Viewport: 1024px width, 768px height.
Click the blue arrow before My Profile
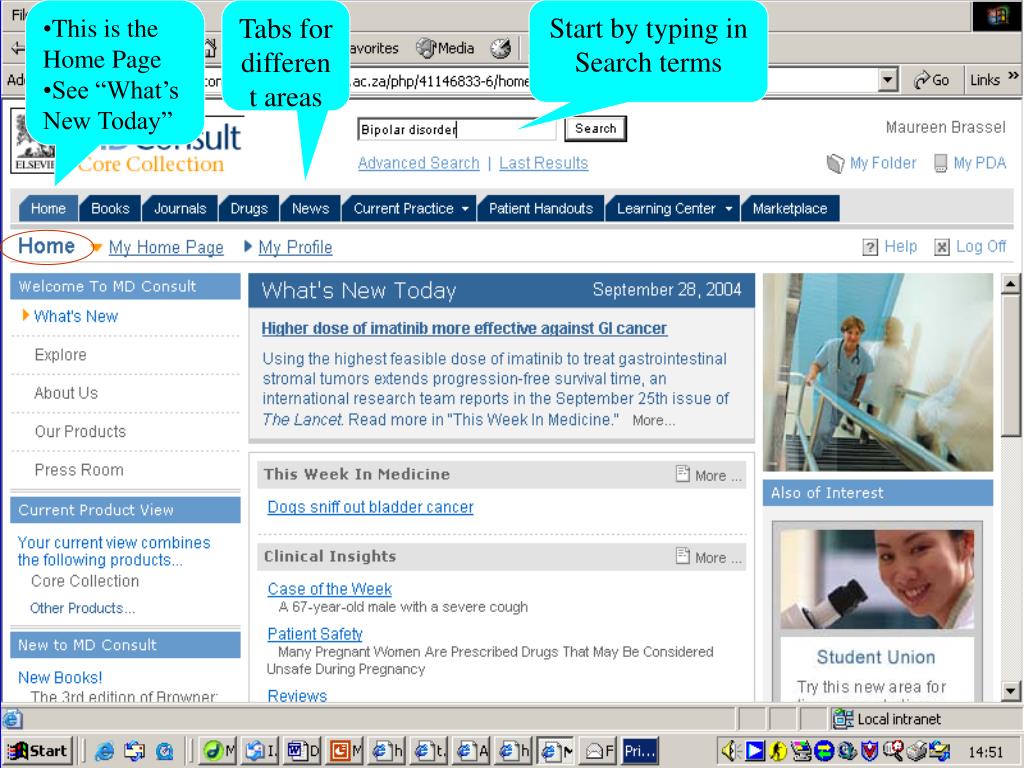coord(248,246)
